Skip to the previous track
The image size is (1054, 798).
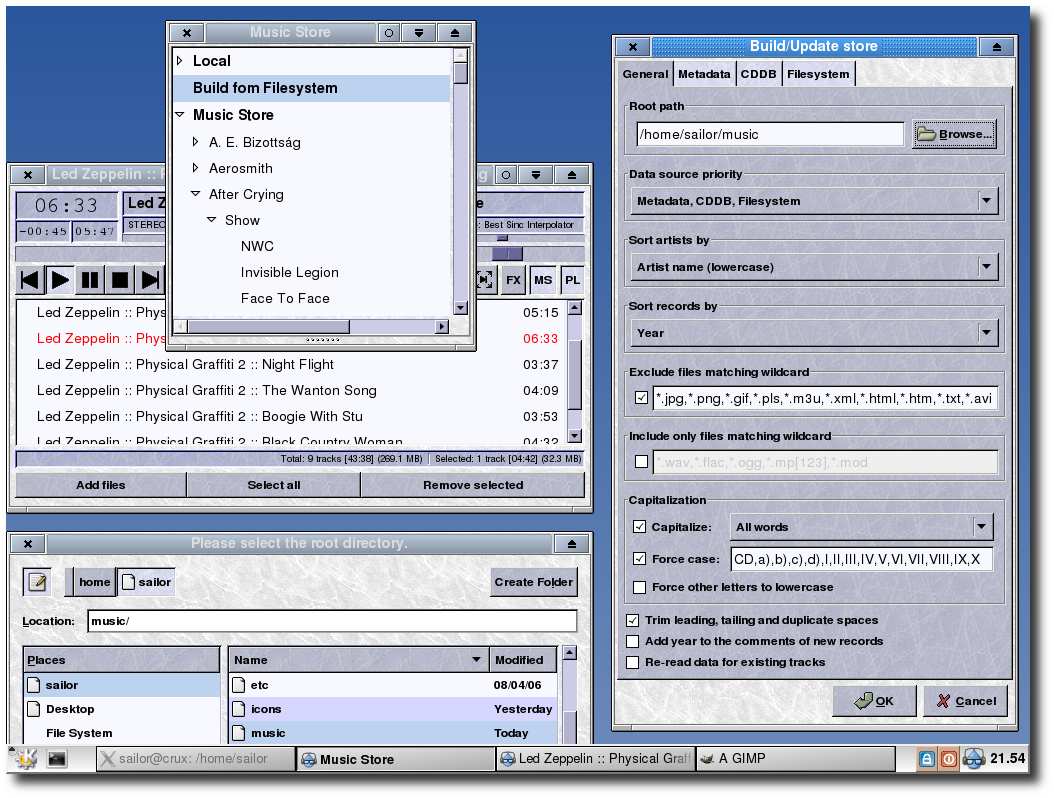30,280
